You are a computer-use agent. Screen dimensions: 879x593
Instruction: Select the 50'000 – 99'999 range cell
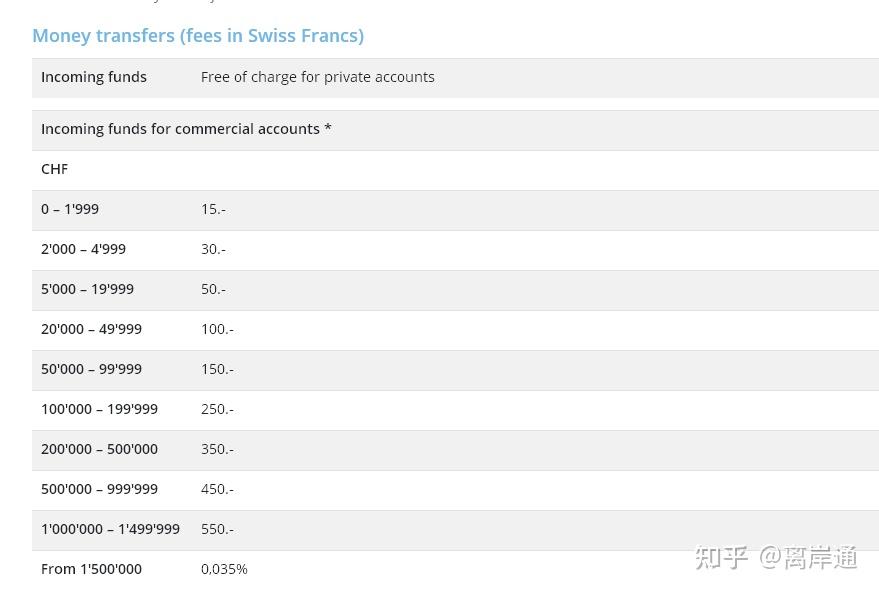tap(91, 369)
